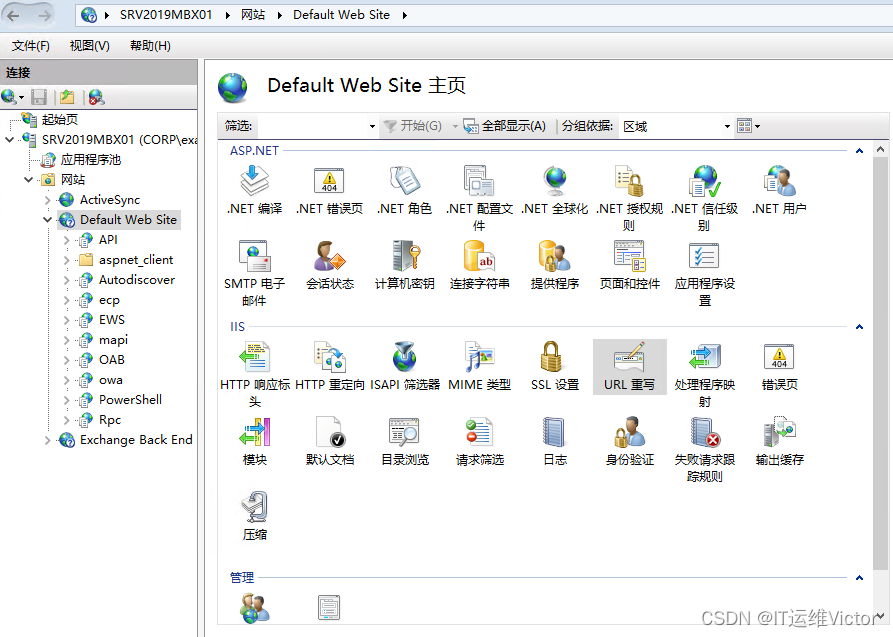Open the 文件(F) menu
This screenshot has width=893, height=637.
(x=31, y=46)
